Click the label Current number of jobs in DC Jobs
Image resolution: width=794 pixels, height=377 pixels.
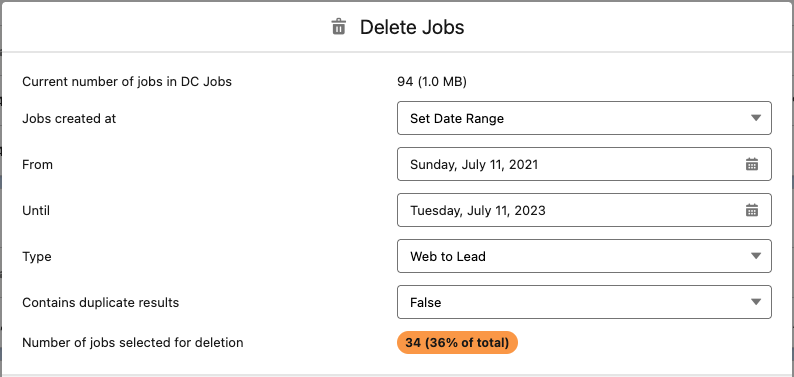click(x=127, y=81)
